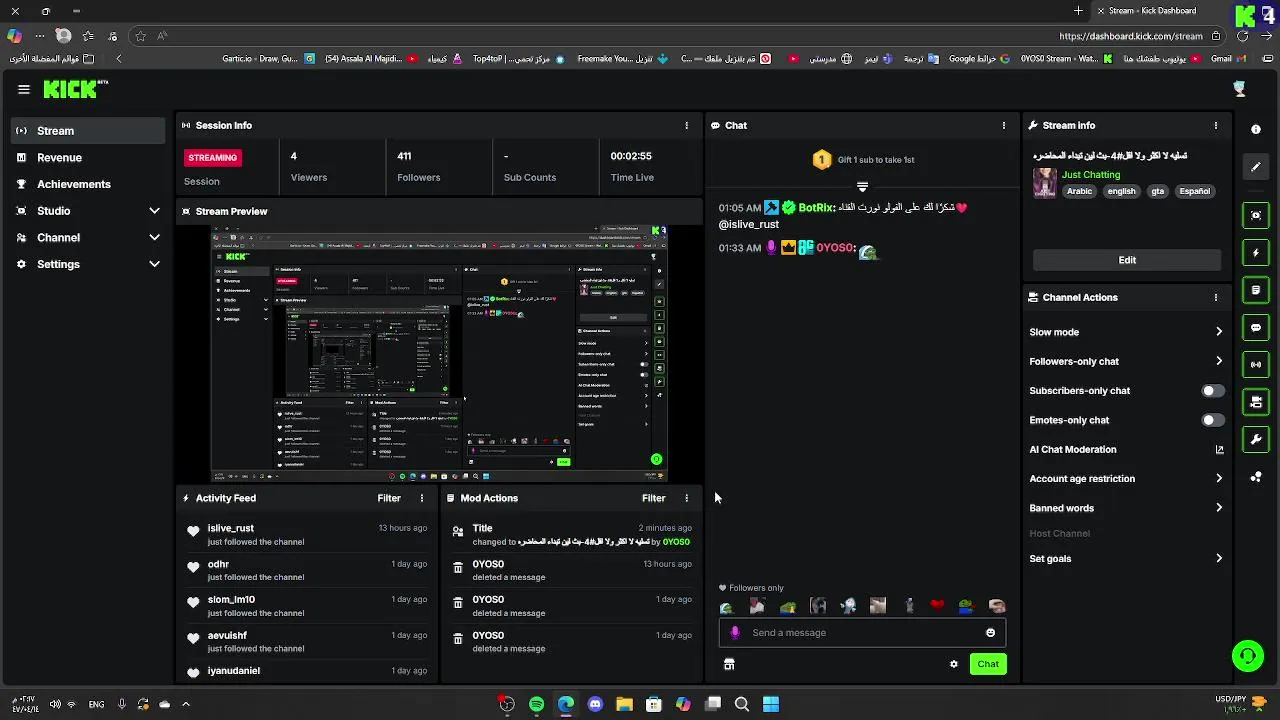Expand the pinned gift collapse arrow in chat
Screen dimensions: 1280x720
(862, 187)
